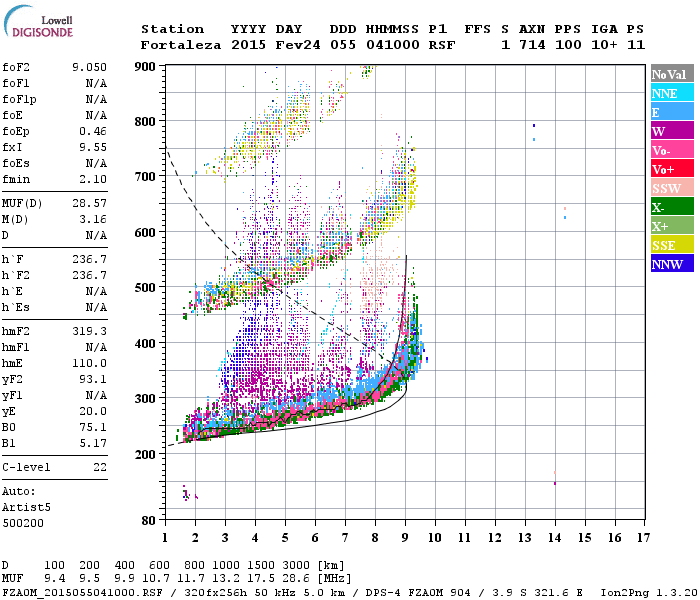Image resolution: width=700 pixels, height=600 pixels.
Task: Click the Artist5 auto-scaling label
Action: click(26, 508)
